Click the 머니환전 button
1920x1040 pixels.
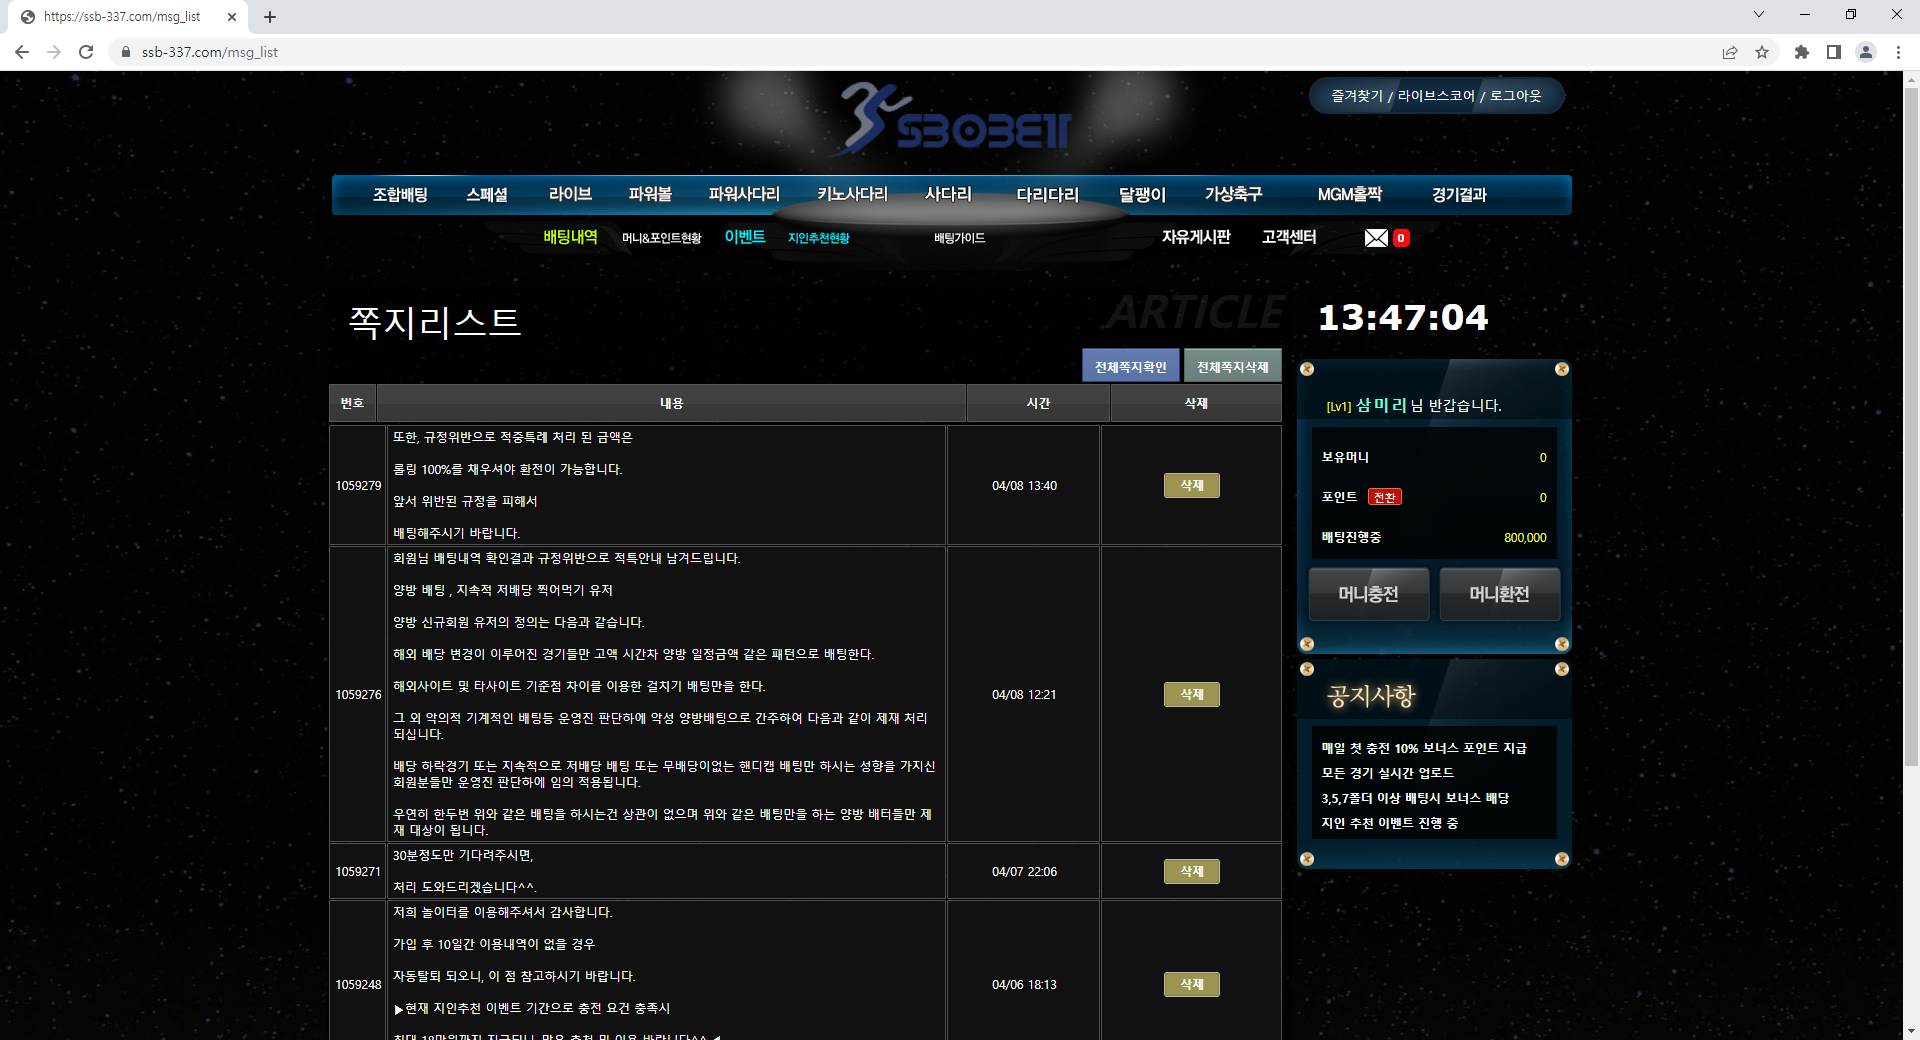click(x=1499, y=594)
